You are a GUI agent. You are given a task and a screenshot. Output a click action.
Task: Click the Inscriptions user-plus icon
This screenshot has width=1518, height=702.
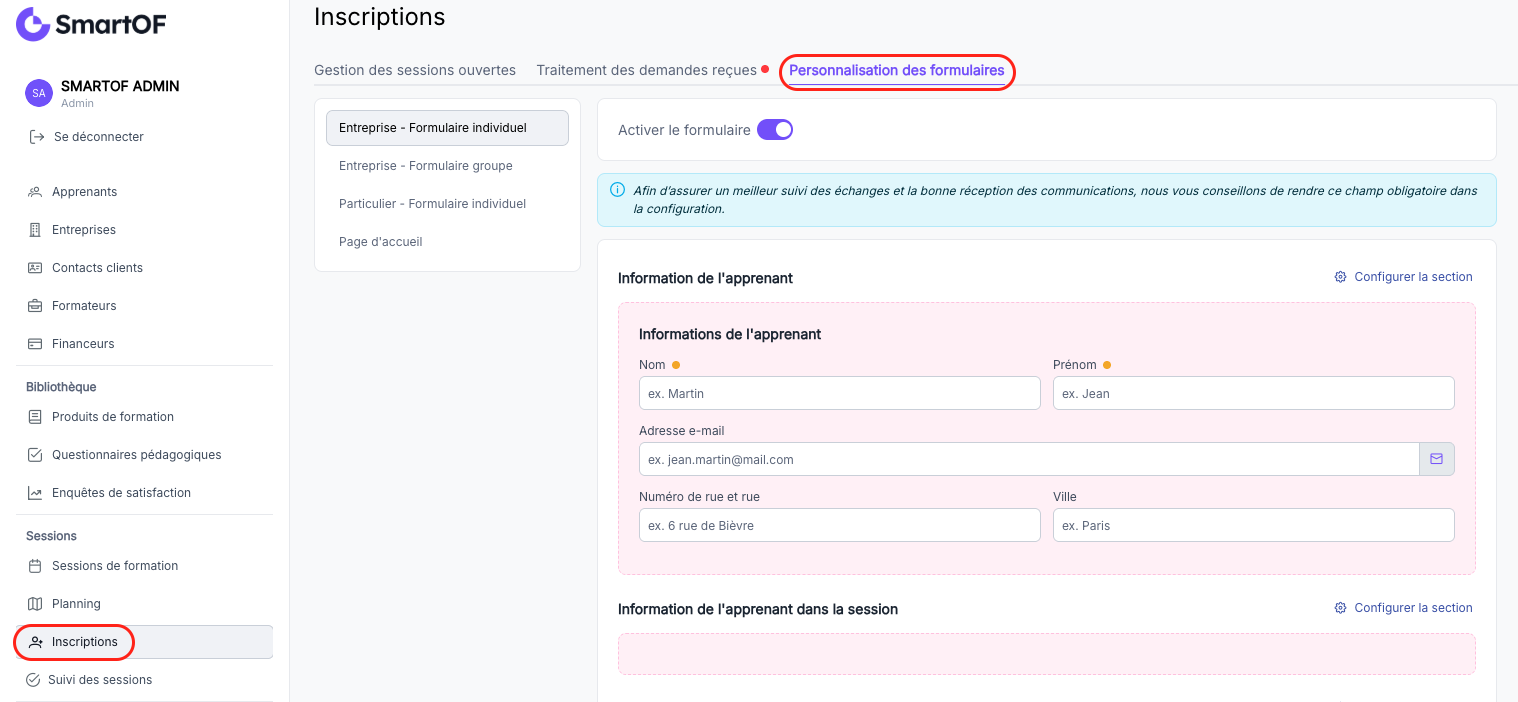37,642
